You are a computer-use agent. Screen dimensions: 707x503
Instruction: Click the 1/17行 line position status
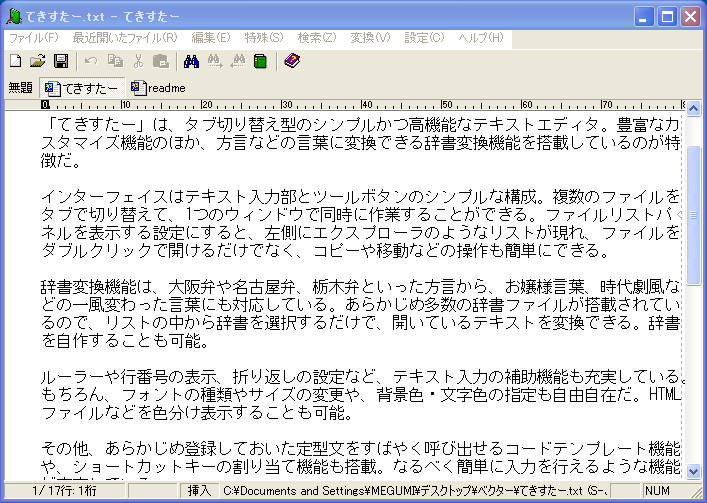pyautogui.click(x=64, y=491)
